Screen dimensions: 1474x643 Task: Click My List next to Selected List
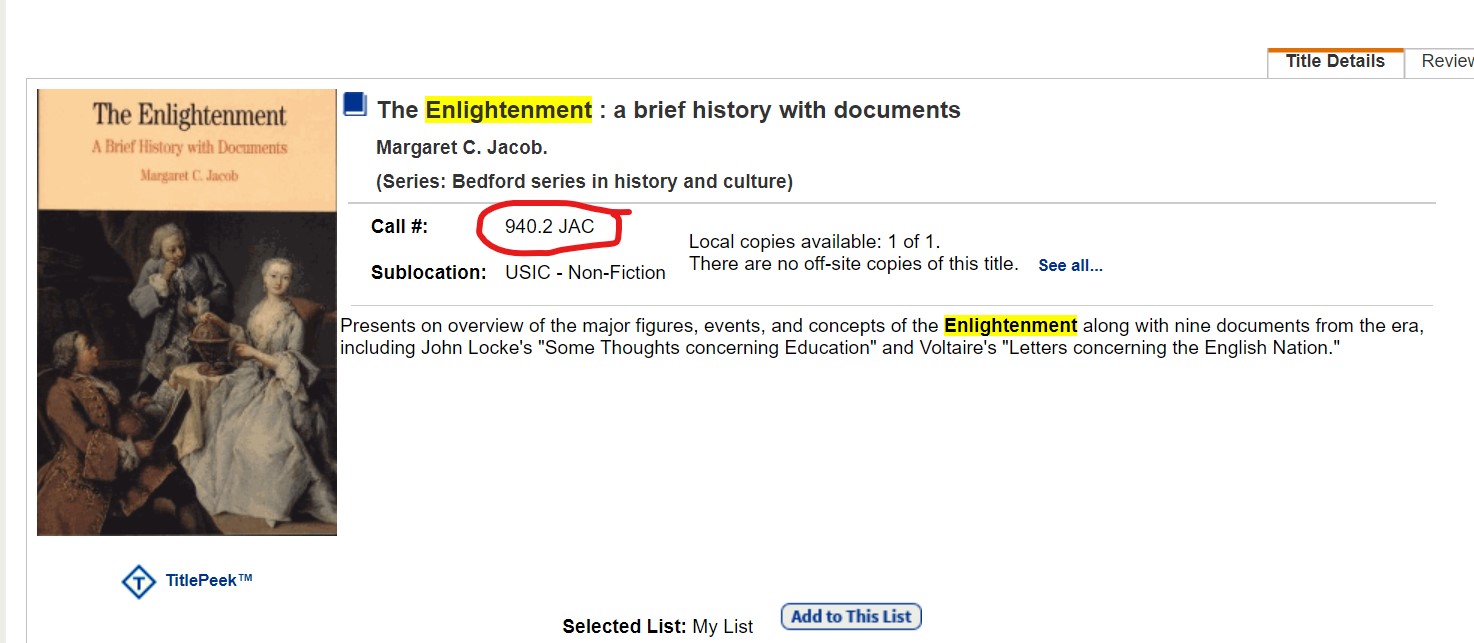[x=722, y=627]
